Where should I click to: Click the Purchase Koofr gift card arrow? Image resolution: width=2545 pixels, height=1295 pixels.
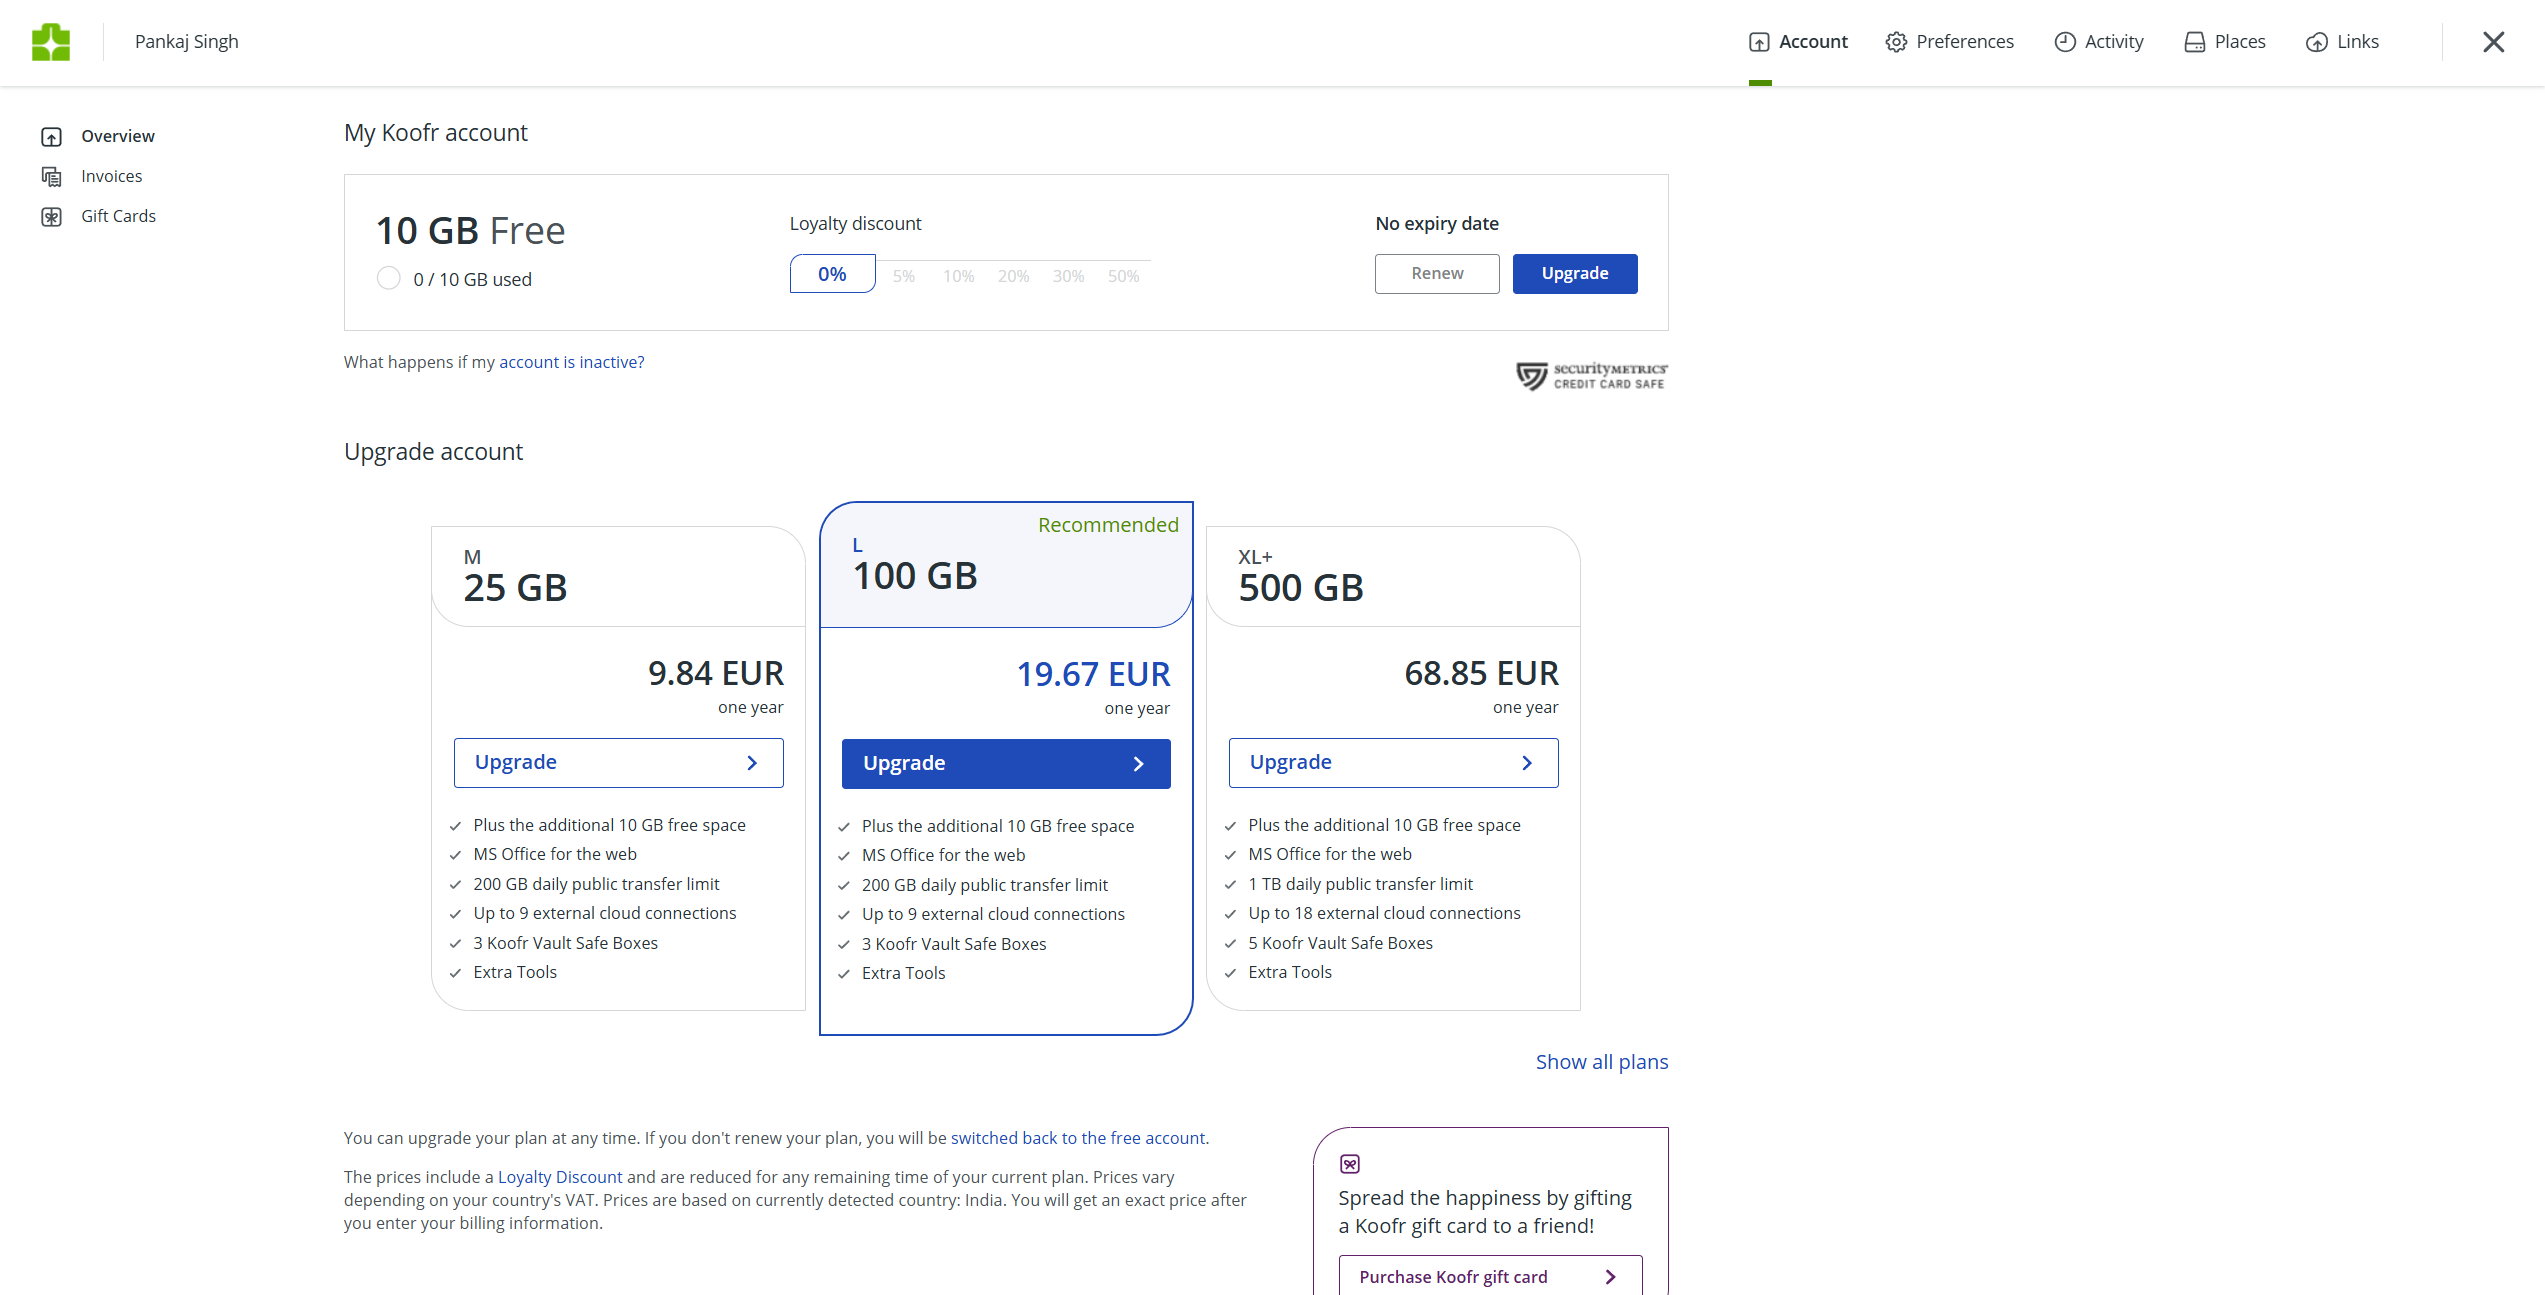pyautogui.click(x=1610, y=1277)
